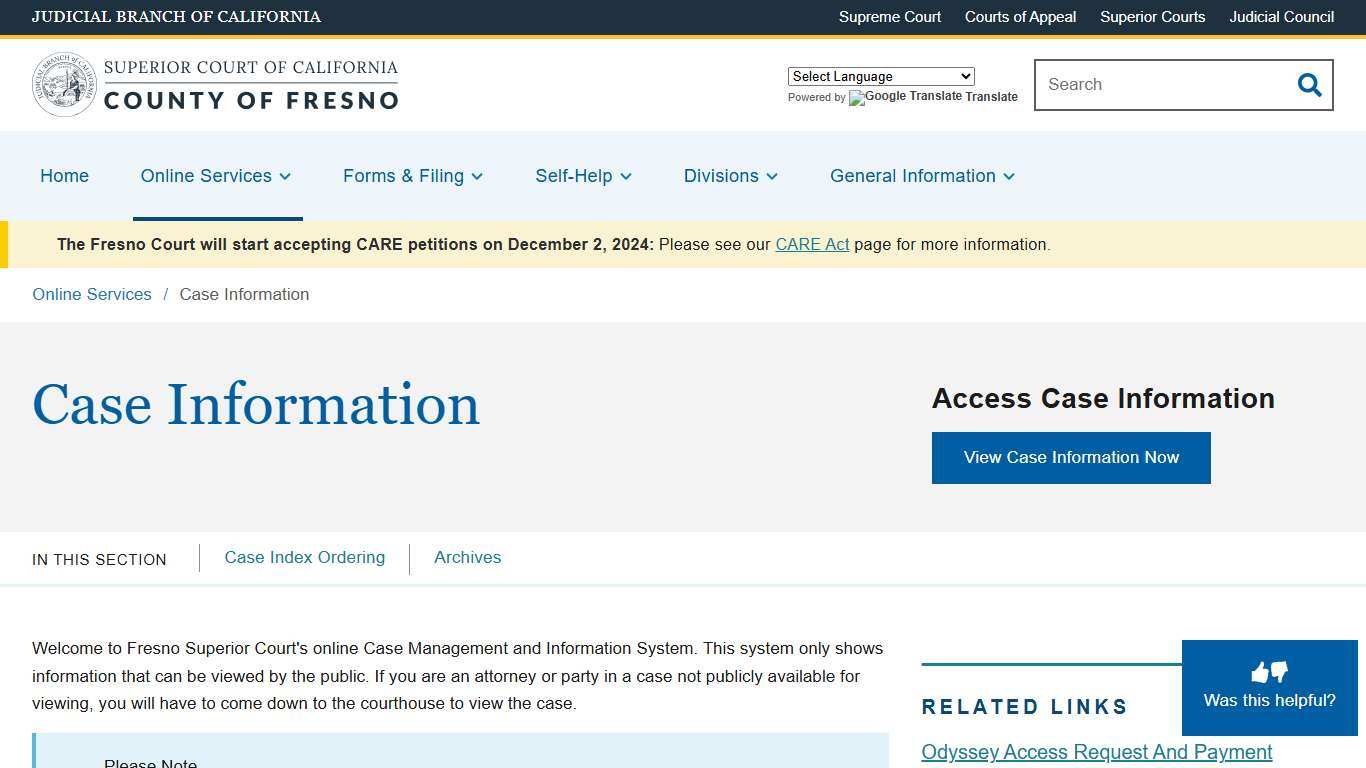Expand the Self-Help menu
Image resolution: width=1366 pixels, height=768 pixels.
tap(583, 176)
